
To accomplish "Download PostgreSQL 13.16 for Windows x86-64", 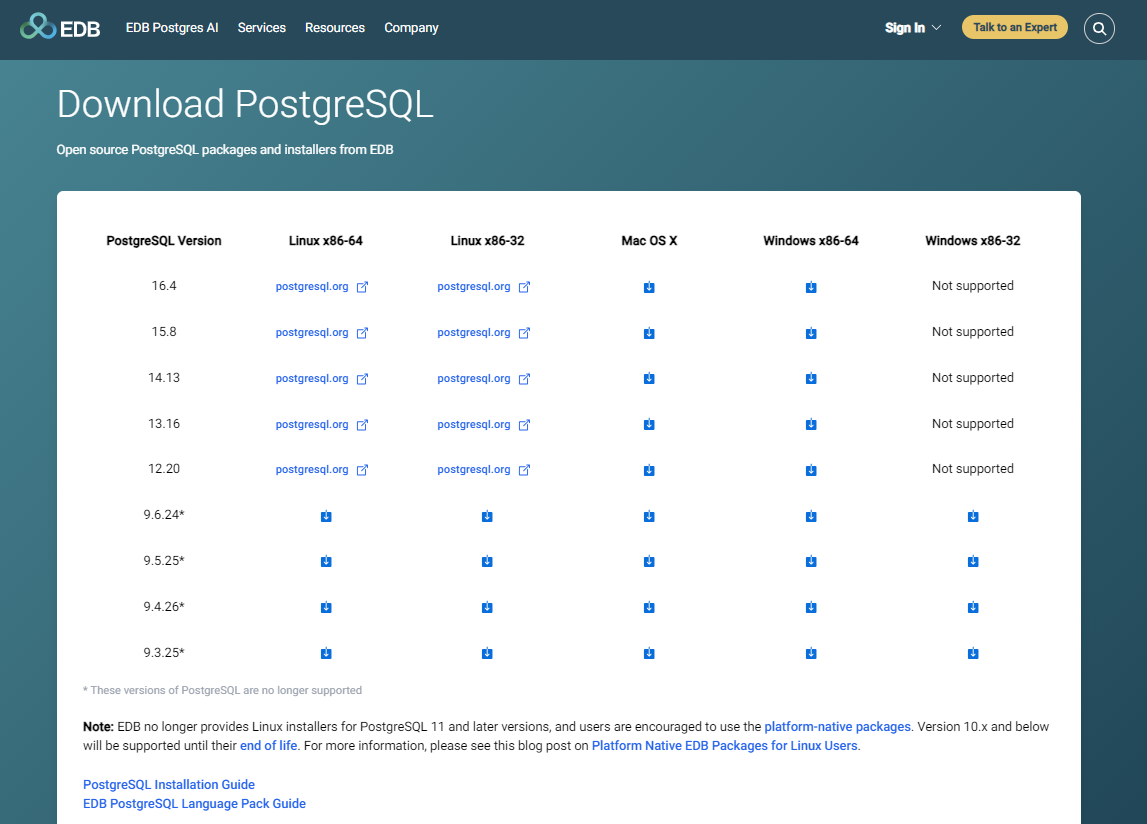I will click(811, 424).
